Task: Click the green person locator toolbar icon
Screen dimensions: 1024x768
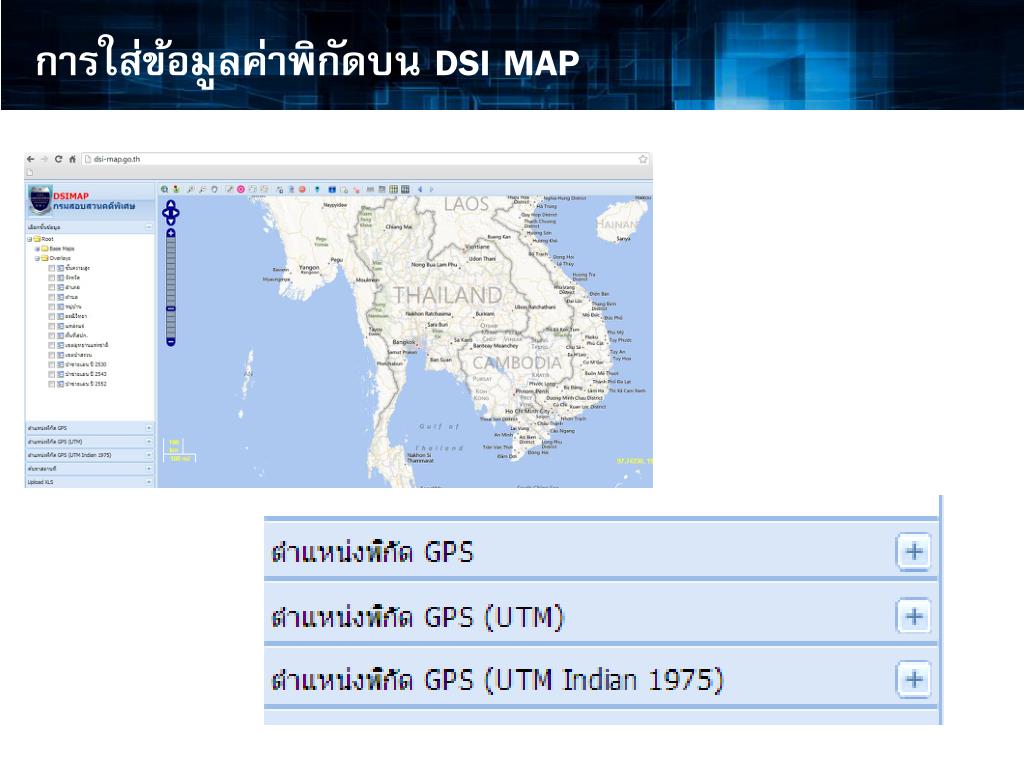Action: click(176, 189)
